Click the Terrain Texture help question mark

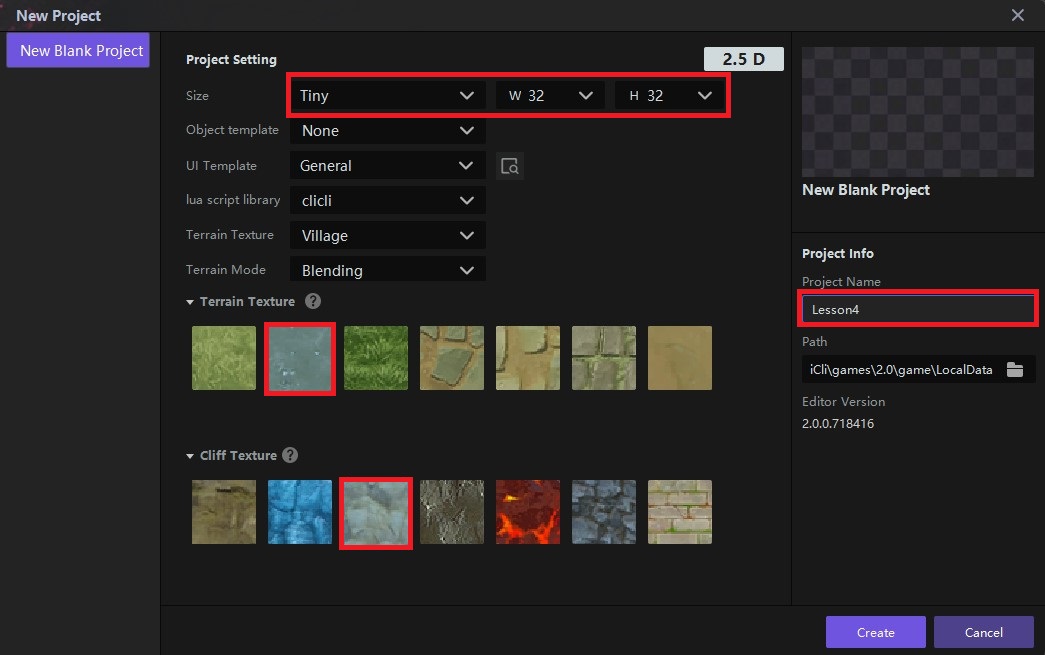tap(313, 301)
